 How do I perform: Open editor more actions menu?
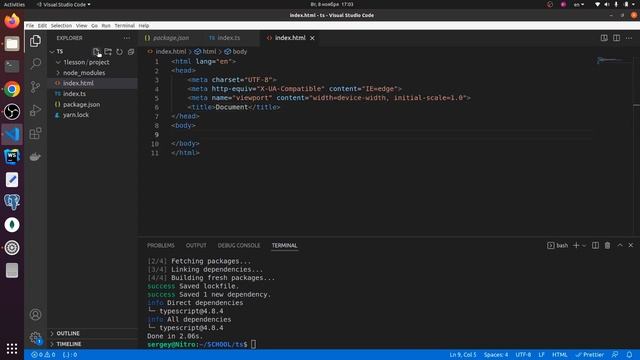(629, 38)
